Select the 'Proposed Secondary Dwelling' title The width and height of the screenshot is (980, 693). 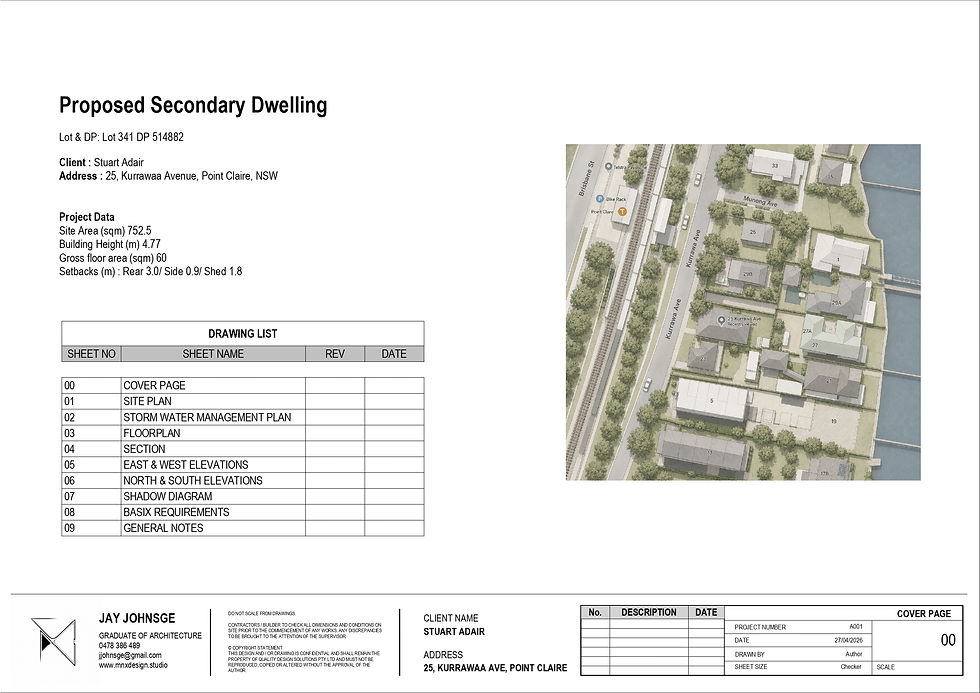tap(193, 104)
